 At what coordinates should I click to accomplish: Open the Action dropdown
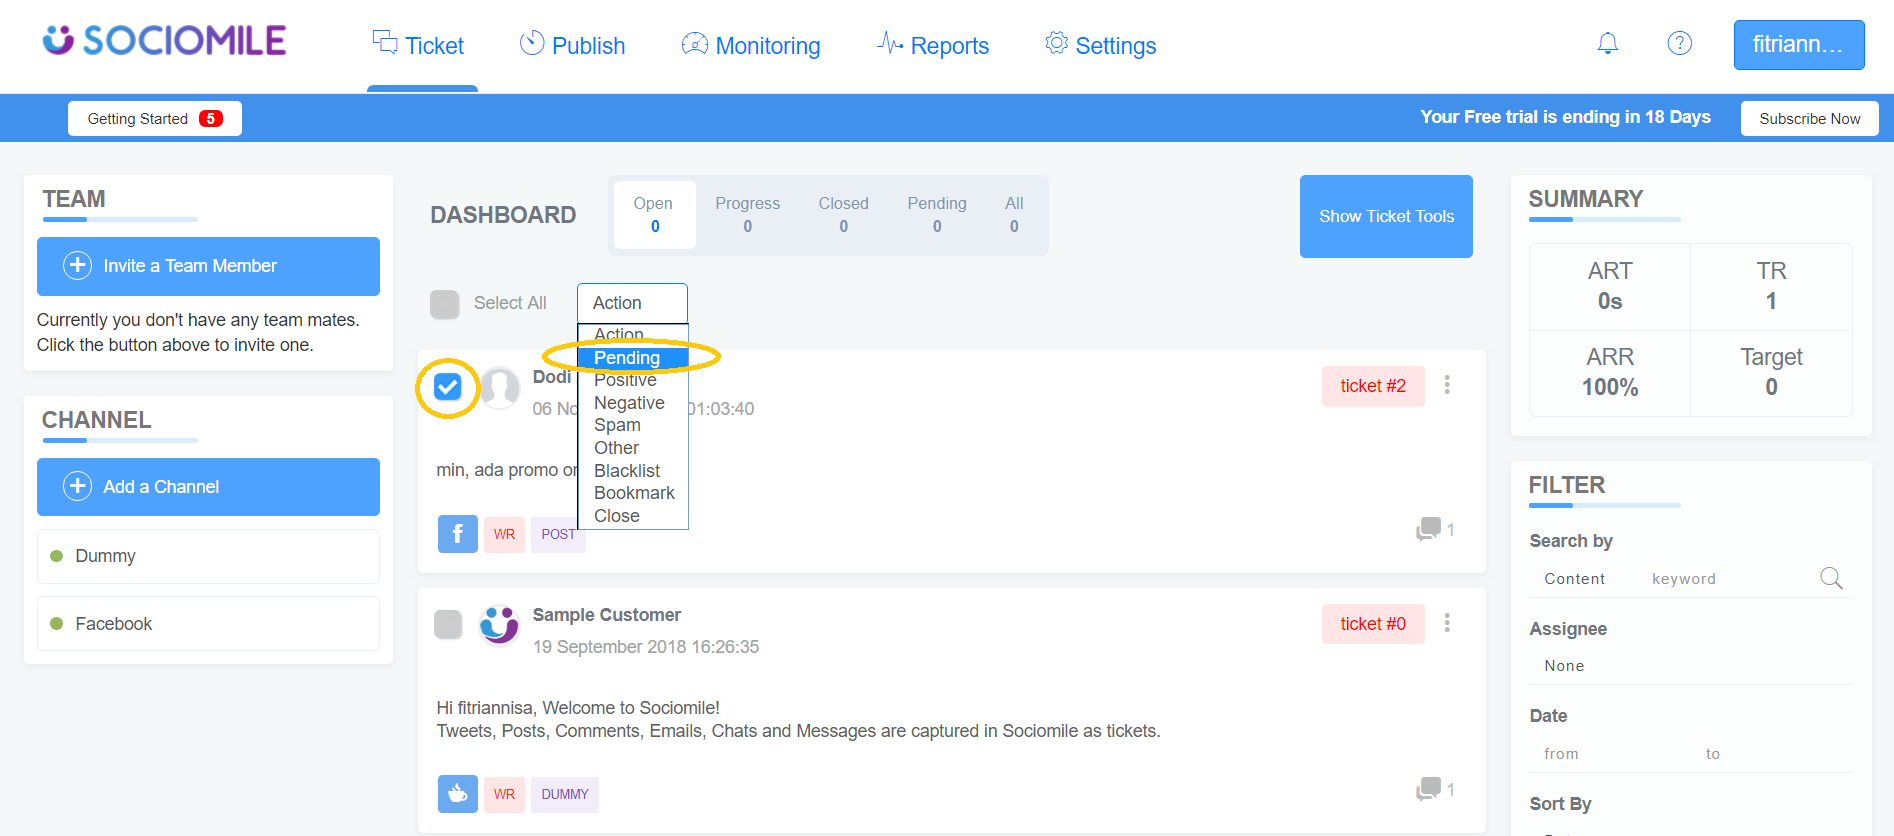[632, 303]
